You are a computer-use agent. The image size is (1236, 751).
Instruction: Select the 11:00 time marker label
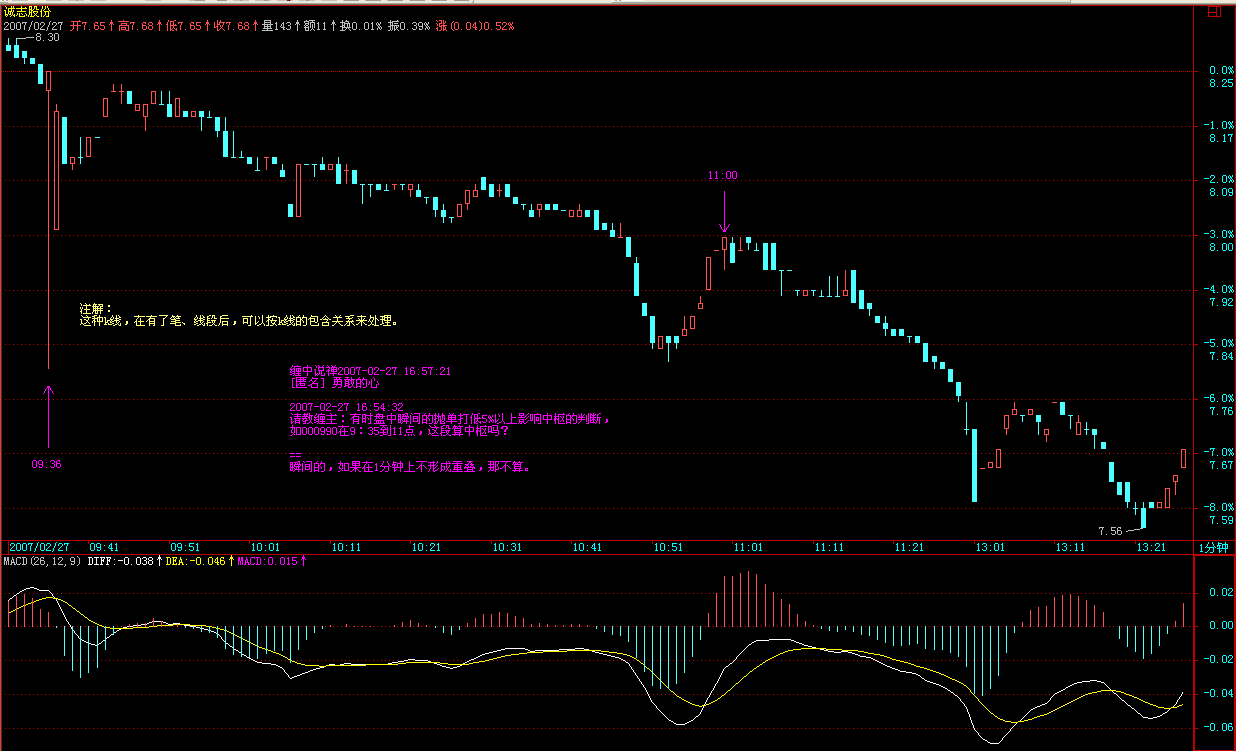coord(722,175)
